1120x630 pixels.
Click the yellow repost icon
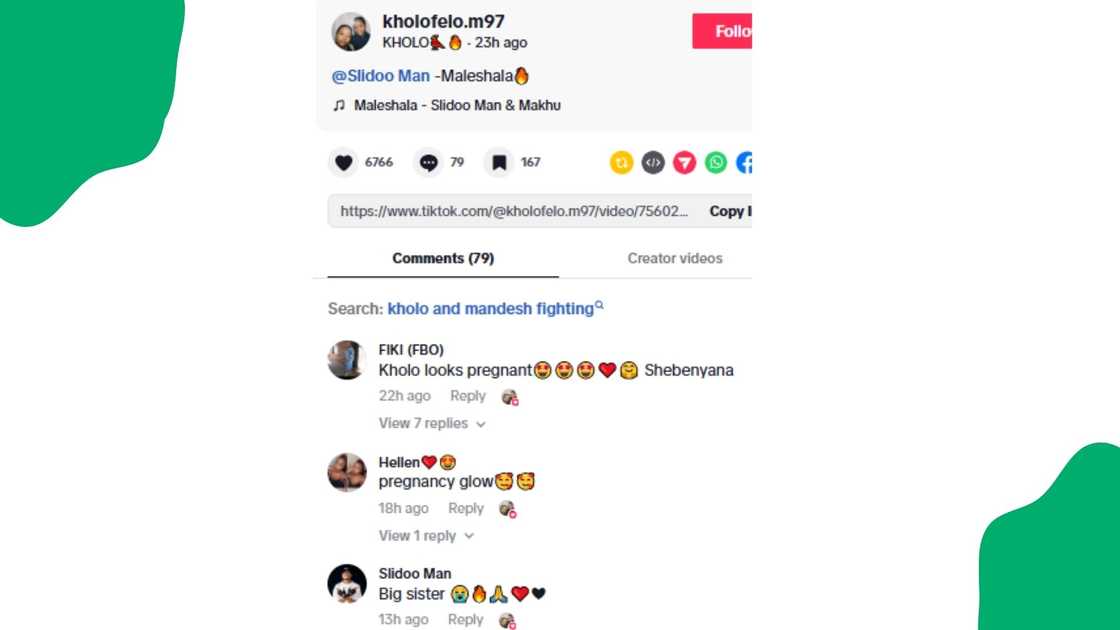621,163
